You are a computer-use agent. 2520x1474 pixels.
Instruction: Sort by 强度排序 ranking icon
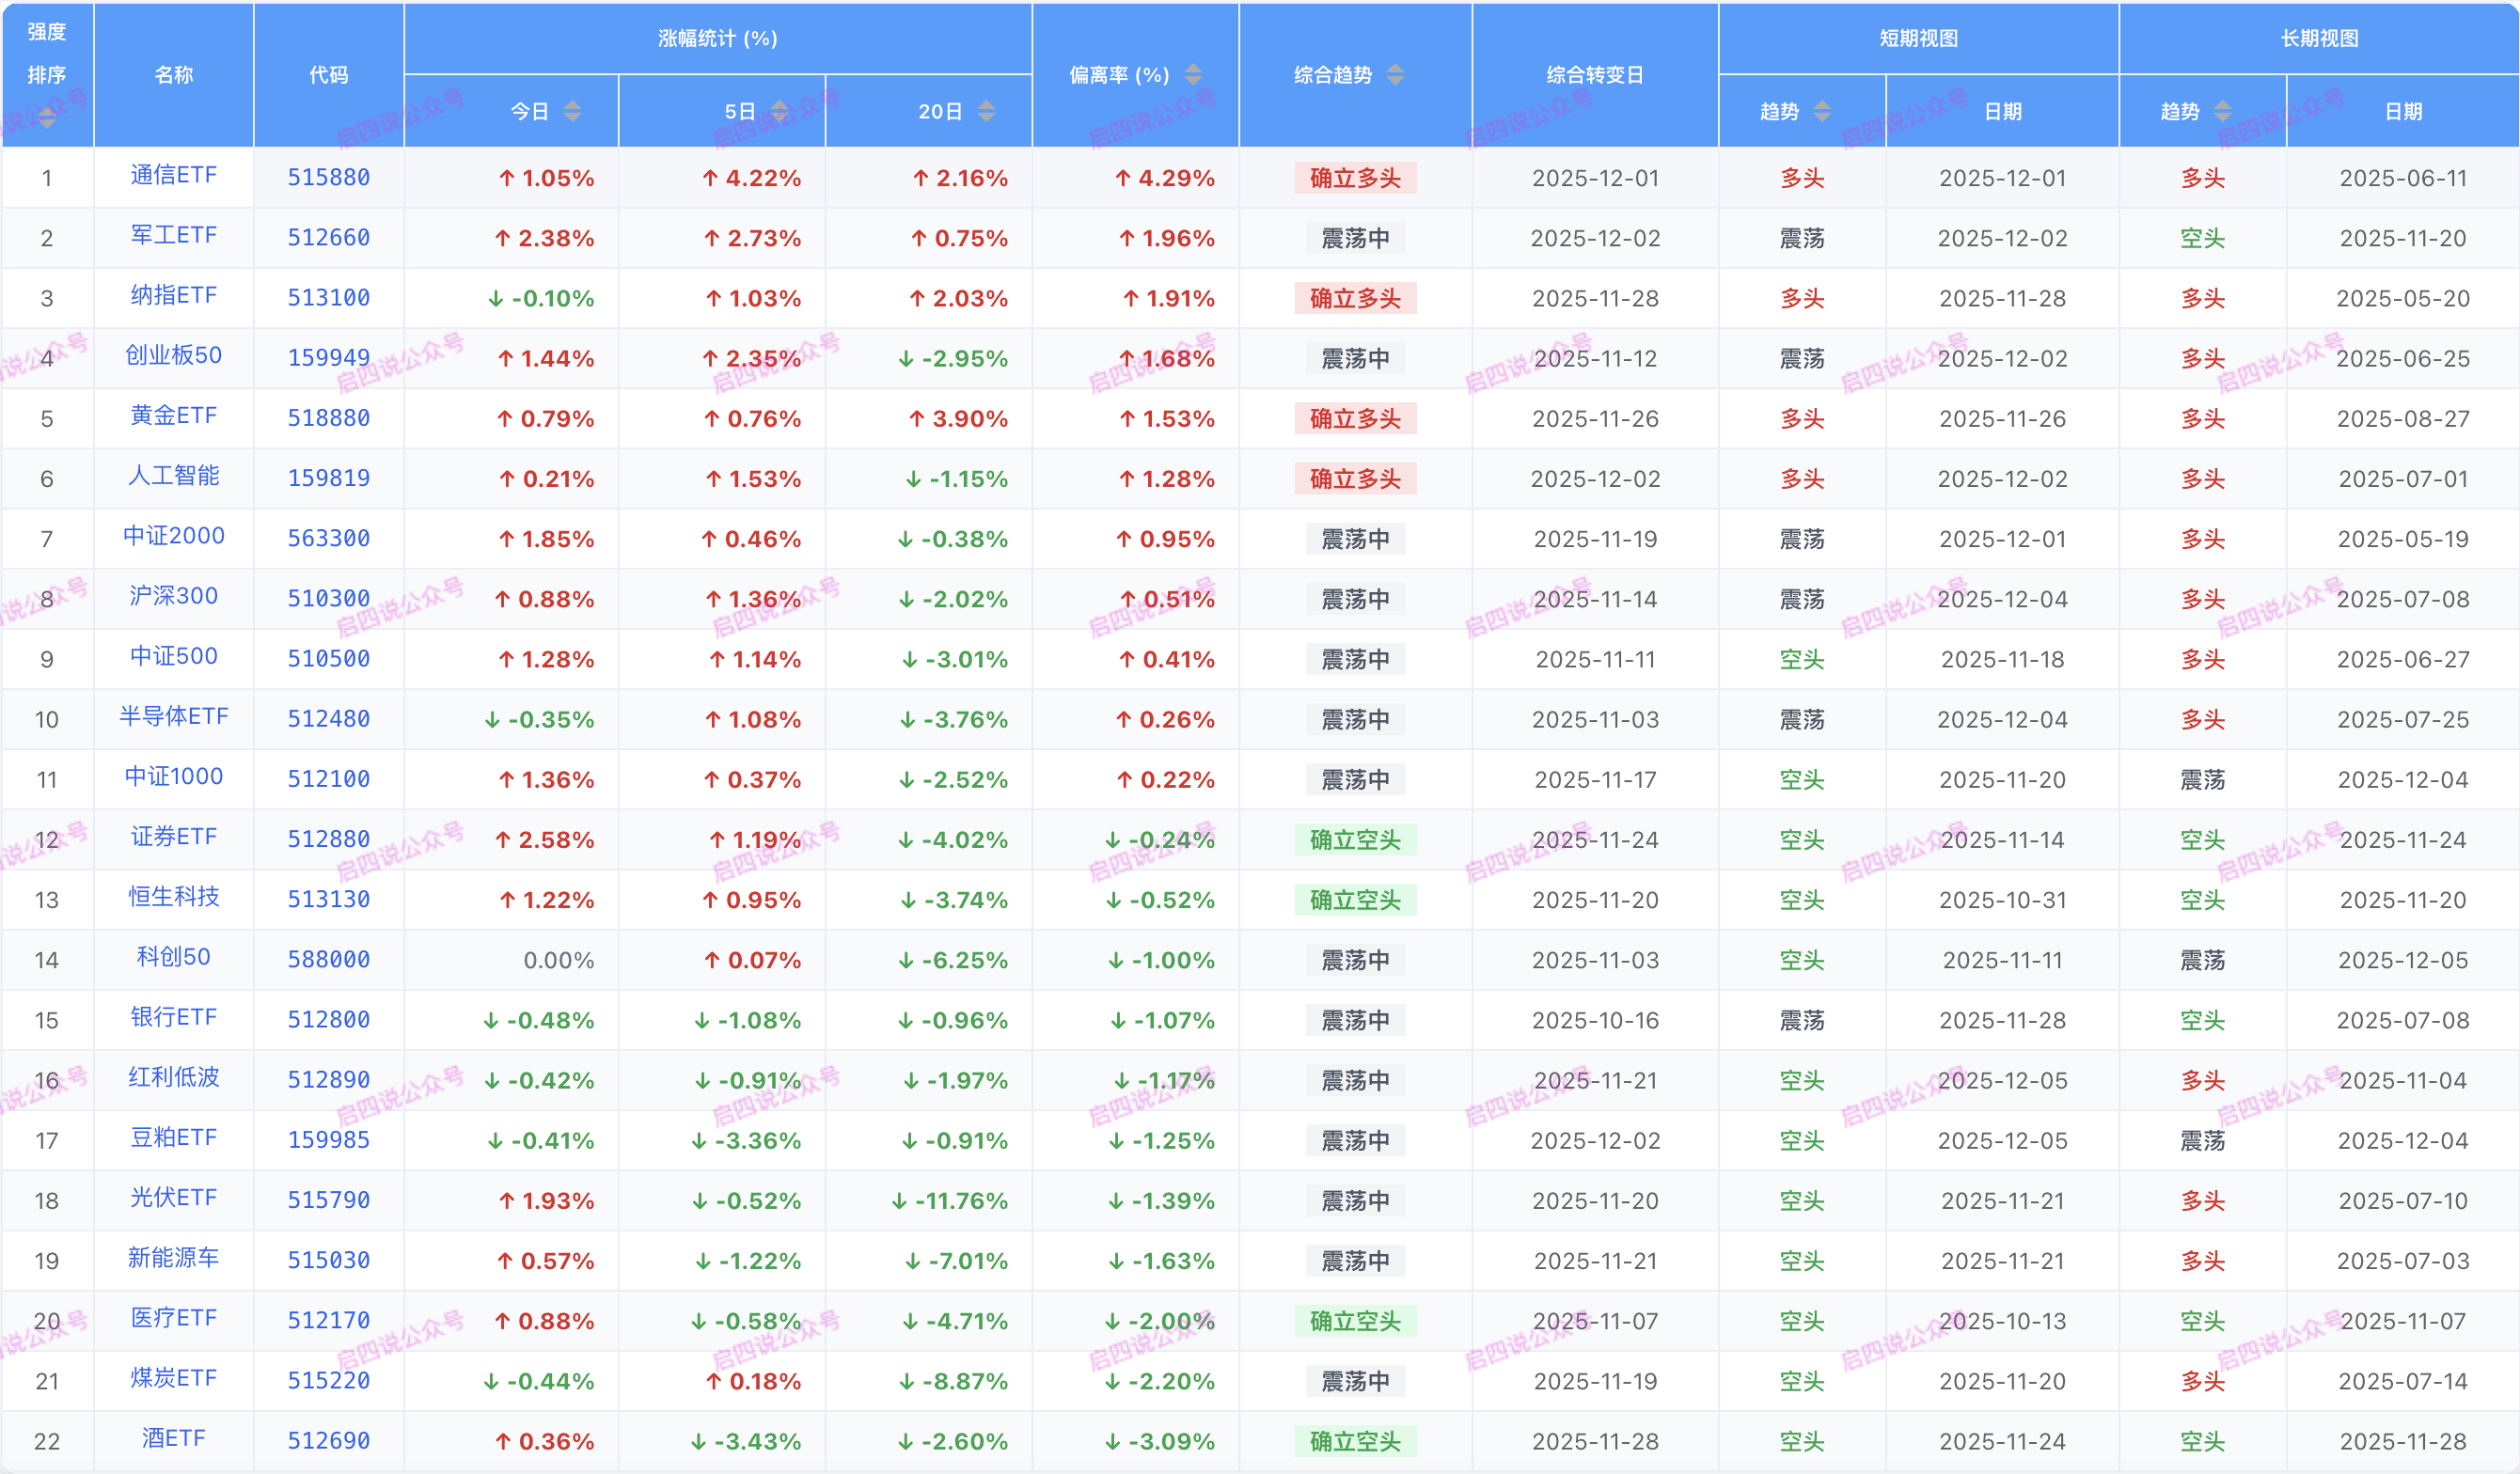(x=47, y=117)
